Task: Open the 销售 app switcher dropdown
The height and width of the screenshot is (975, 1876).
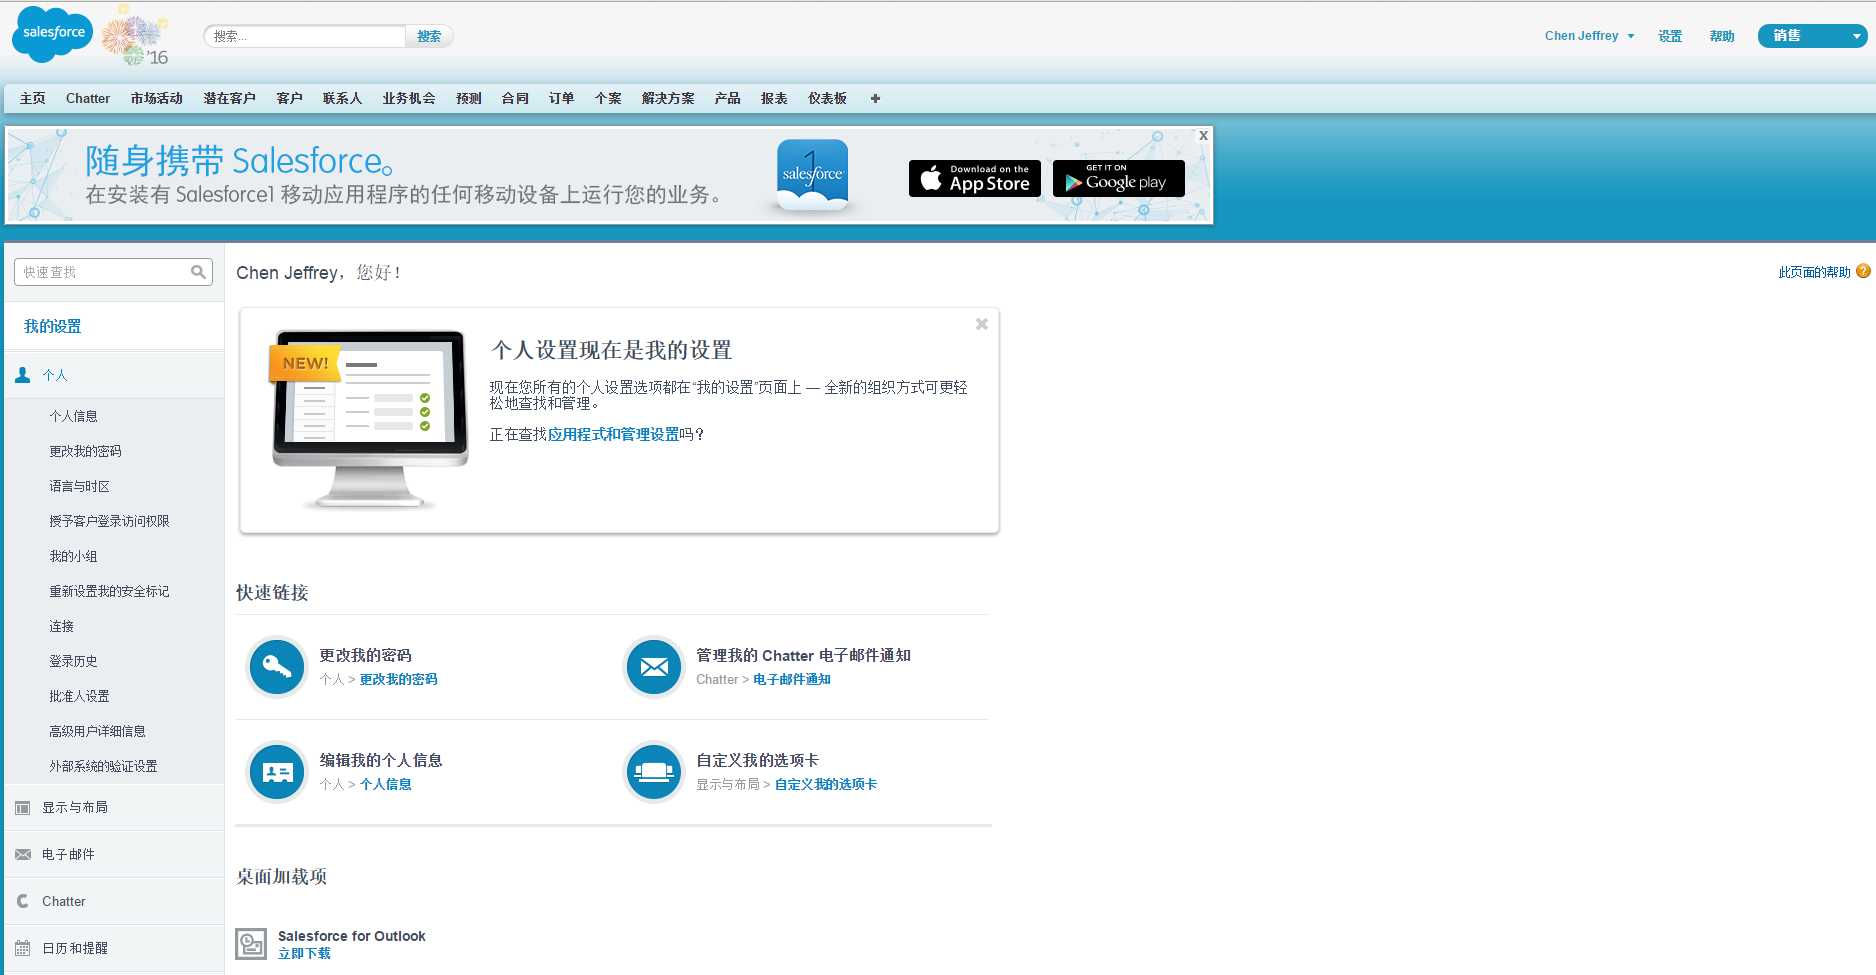Action: [1812, 36]
